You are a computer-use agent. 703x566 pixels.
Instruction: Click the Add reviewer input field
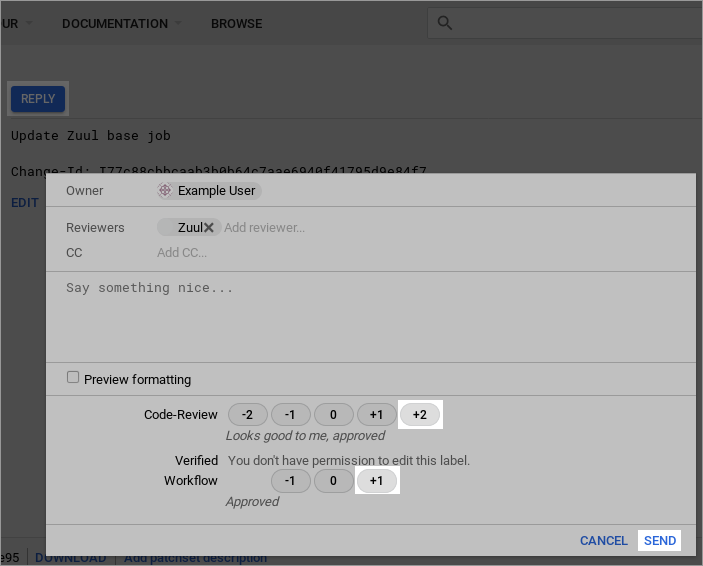click(x=265, y=227)
